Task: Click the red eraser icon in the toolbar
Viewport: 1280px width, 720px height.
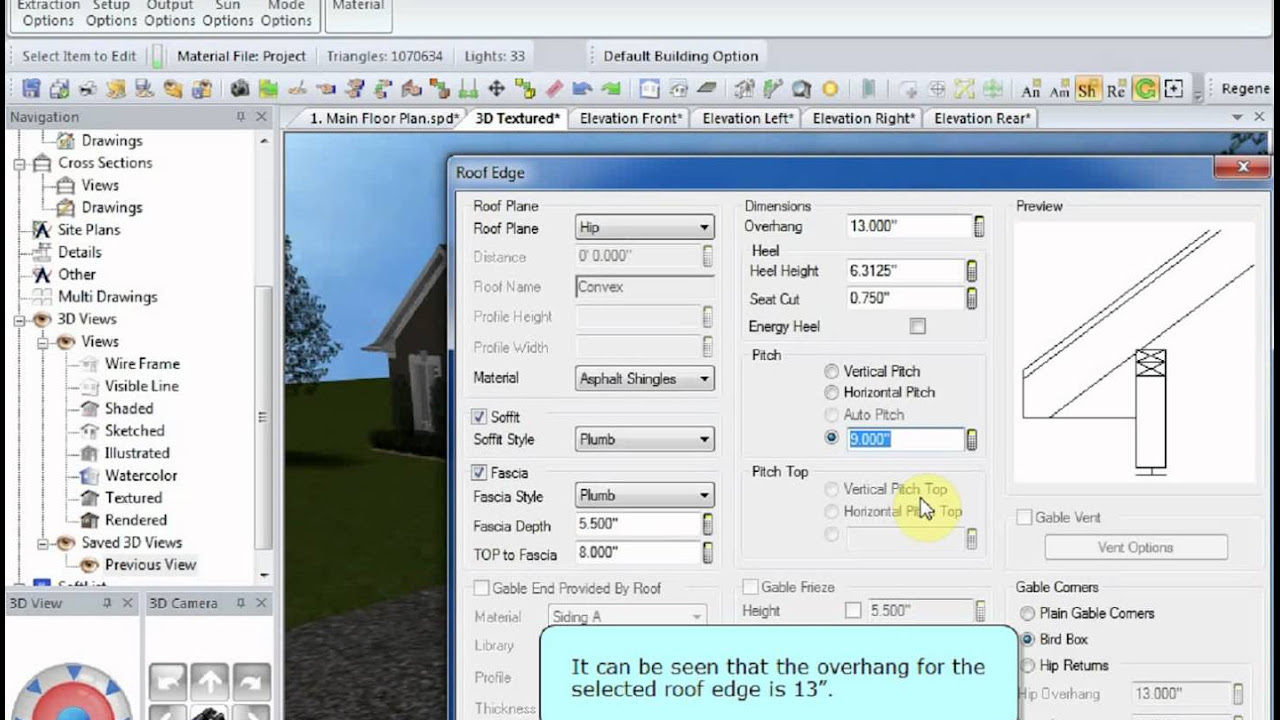Action: [554, 89]
